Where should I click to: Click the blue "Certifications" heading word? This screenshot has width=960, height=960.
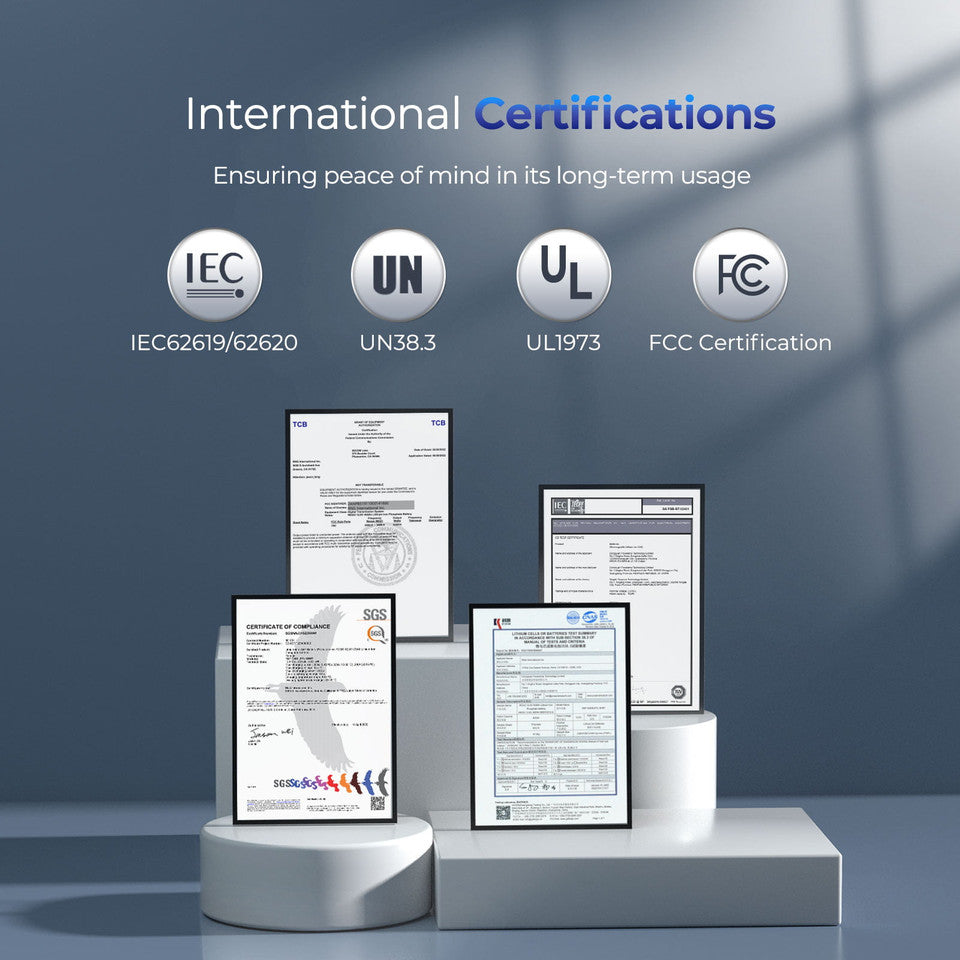point(625,114)
